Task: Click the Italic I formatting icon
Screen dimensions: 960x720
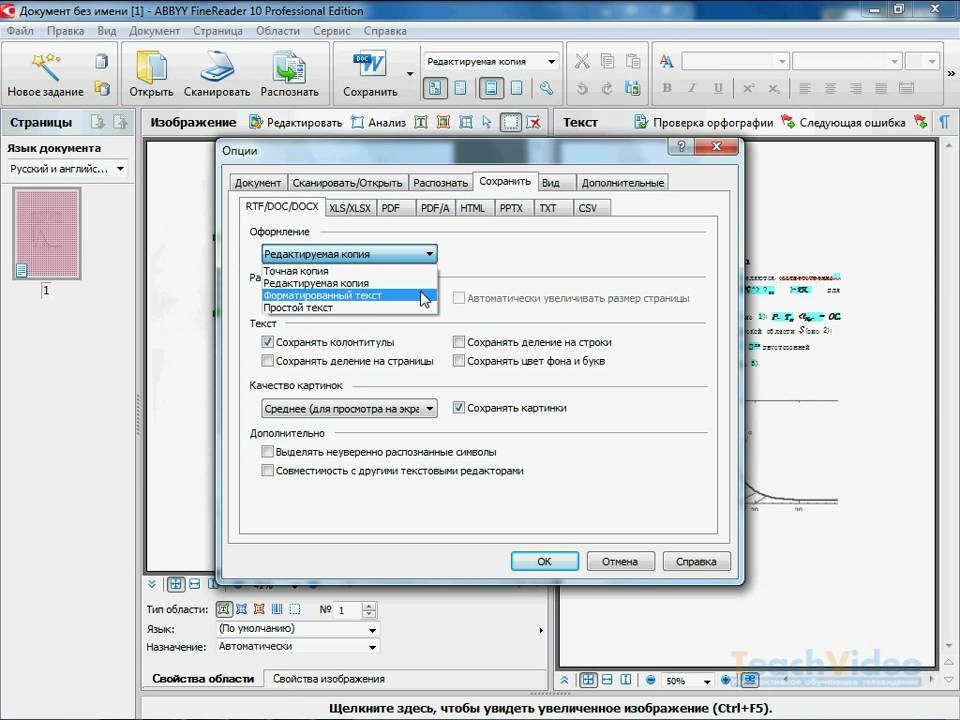Action: [692, 88]
